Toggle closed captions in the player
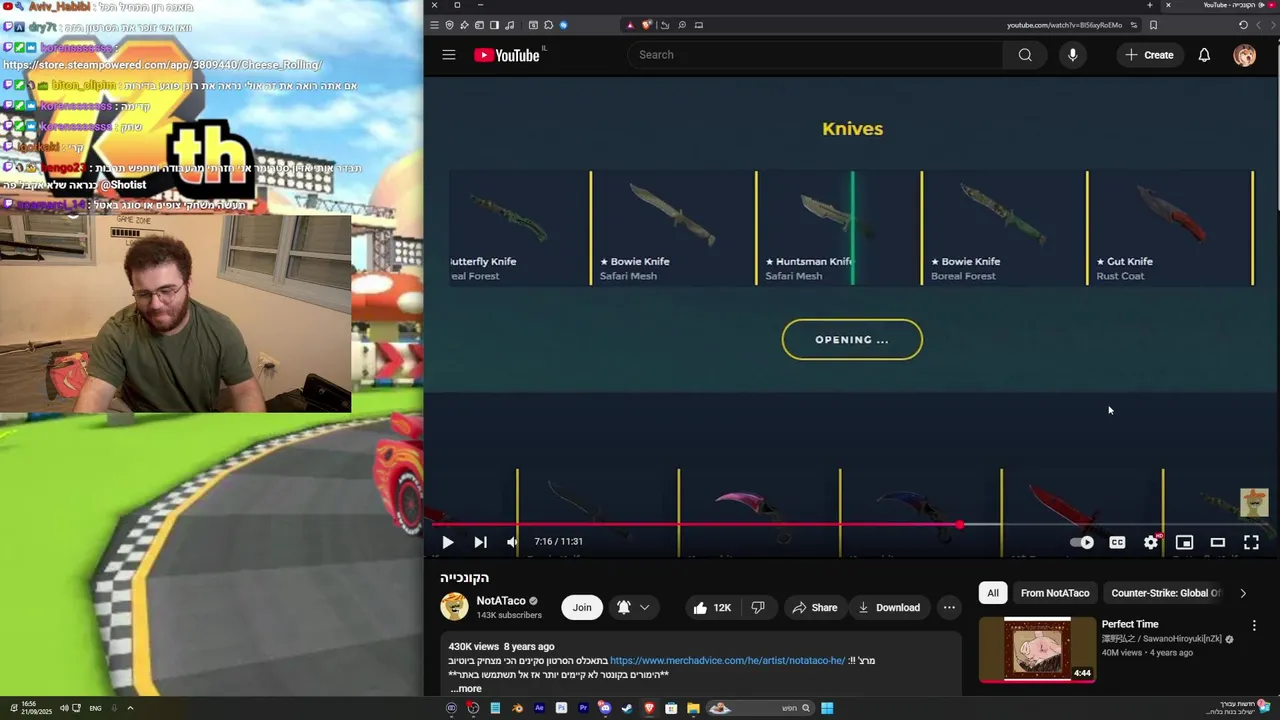1280x720 pixels. (1117, 542)
